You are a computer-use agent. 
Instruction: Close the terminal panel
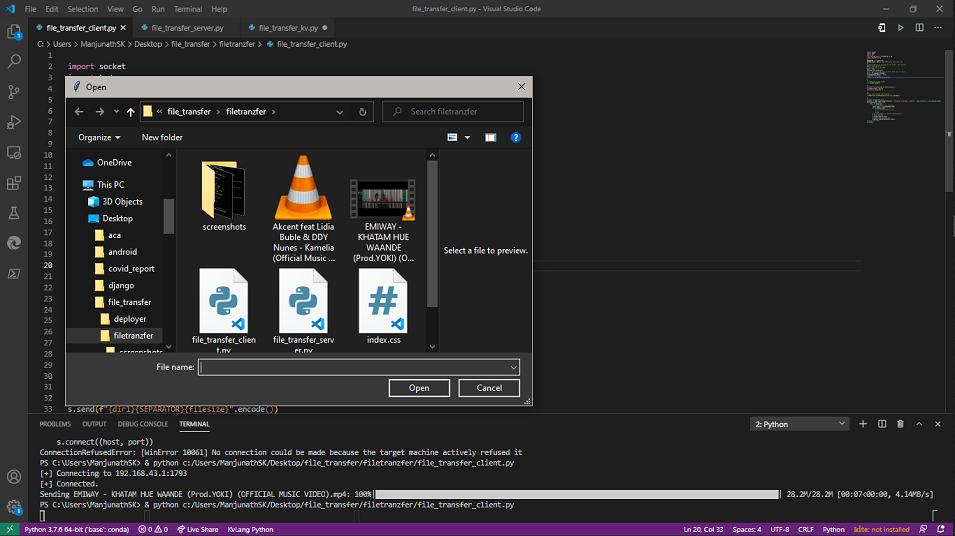[938, 424]
